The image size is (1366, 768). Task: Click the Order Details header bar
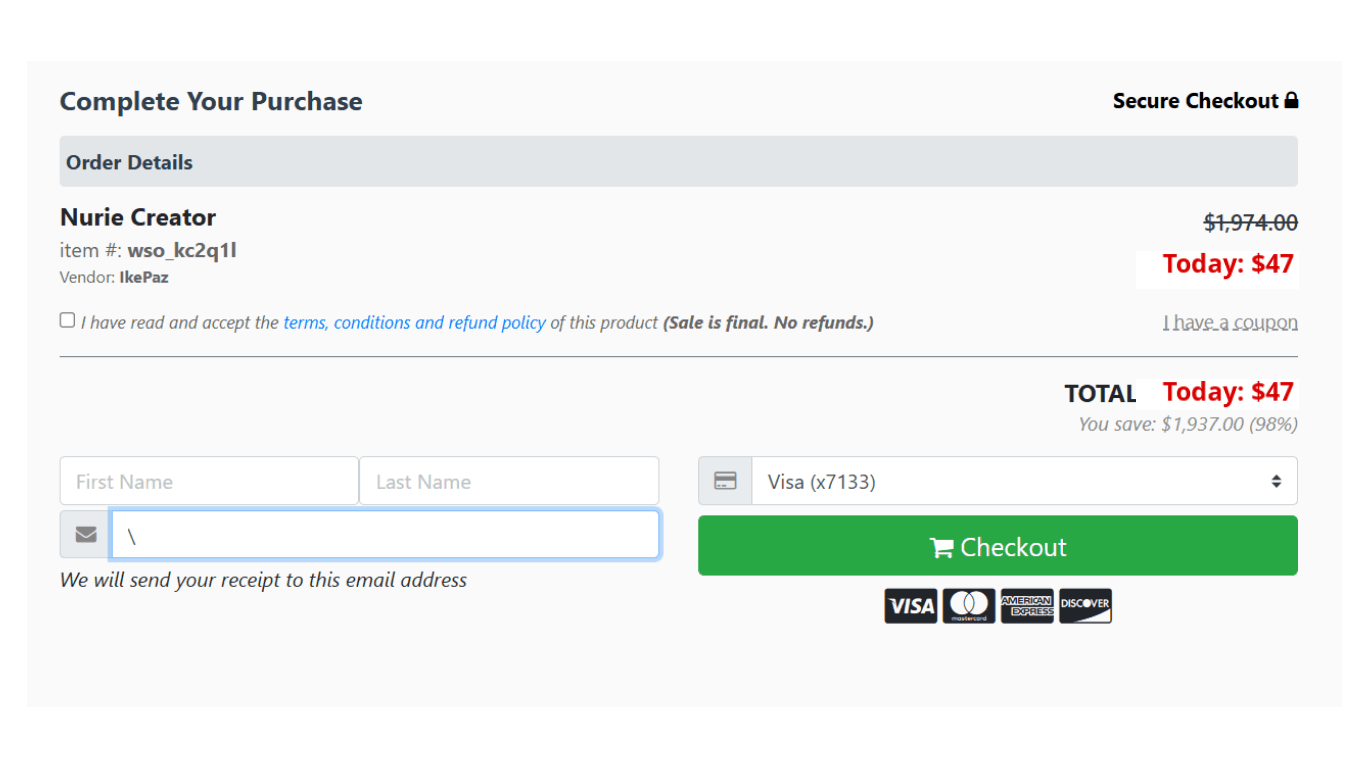(x=678, y=162)
